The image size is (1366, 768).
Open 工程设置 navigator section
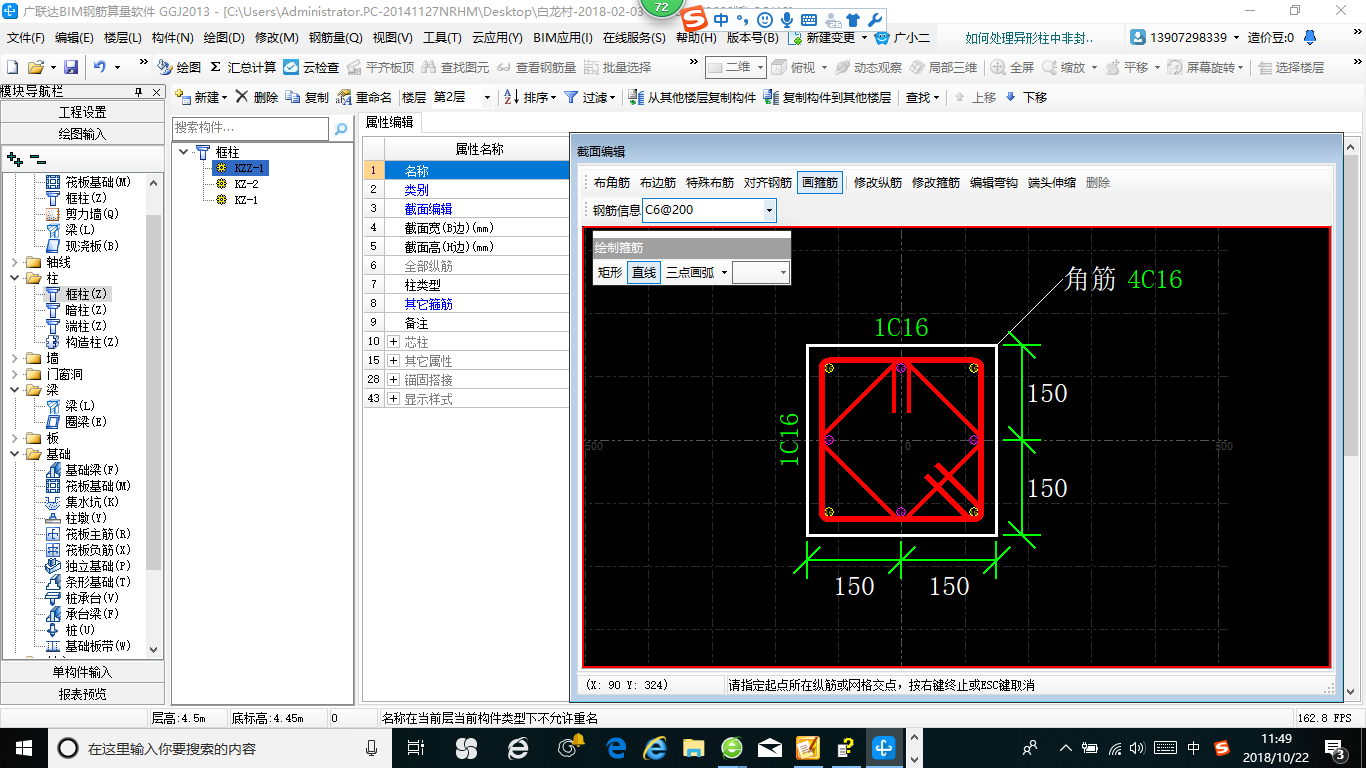[82, 112]
